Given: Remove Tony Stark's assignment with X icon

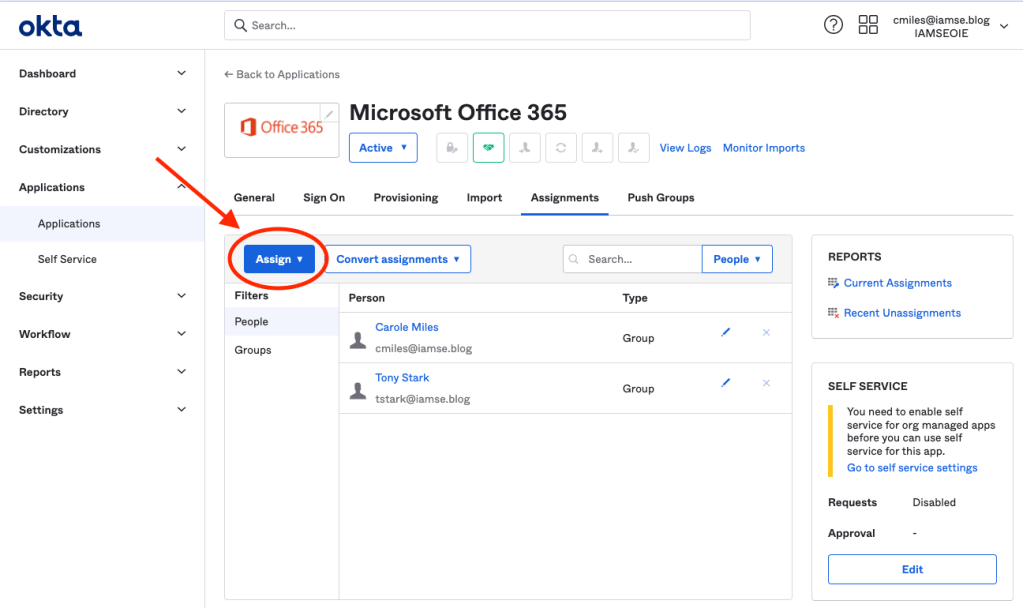Looking at the screenshot, I should [766, 383].
